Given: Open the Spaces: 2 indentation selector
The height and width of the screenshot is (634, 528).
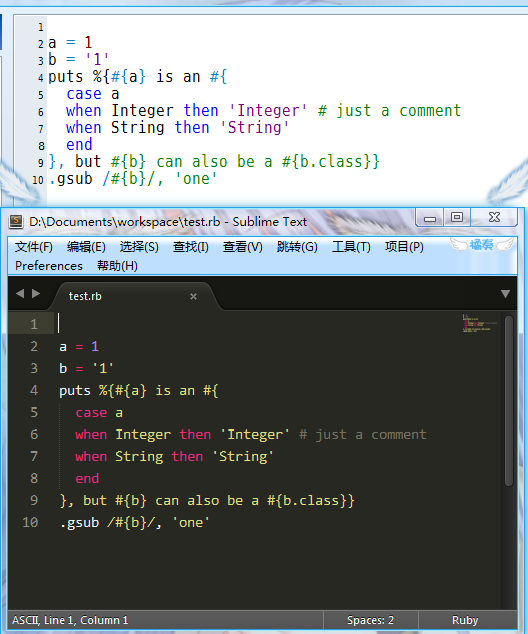Looking at the screenshot, I should click(x=370, y=620).
